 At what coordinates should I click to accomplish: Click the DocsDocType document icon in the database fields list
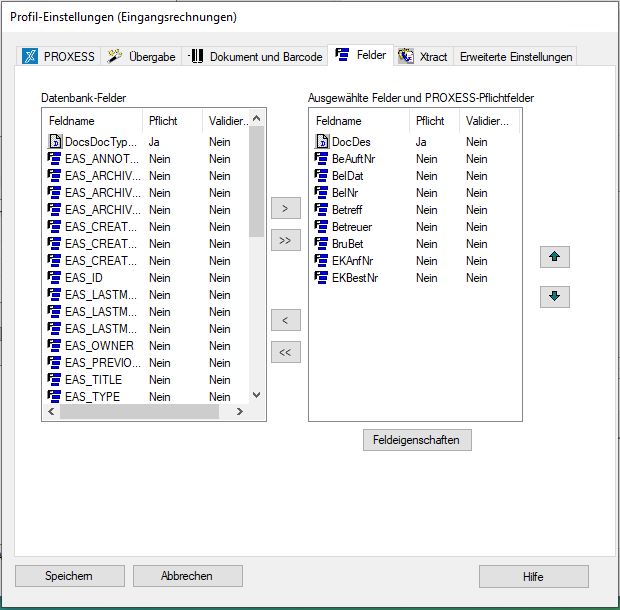(x=55, y=142)
